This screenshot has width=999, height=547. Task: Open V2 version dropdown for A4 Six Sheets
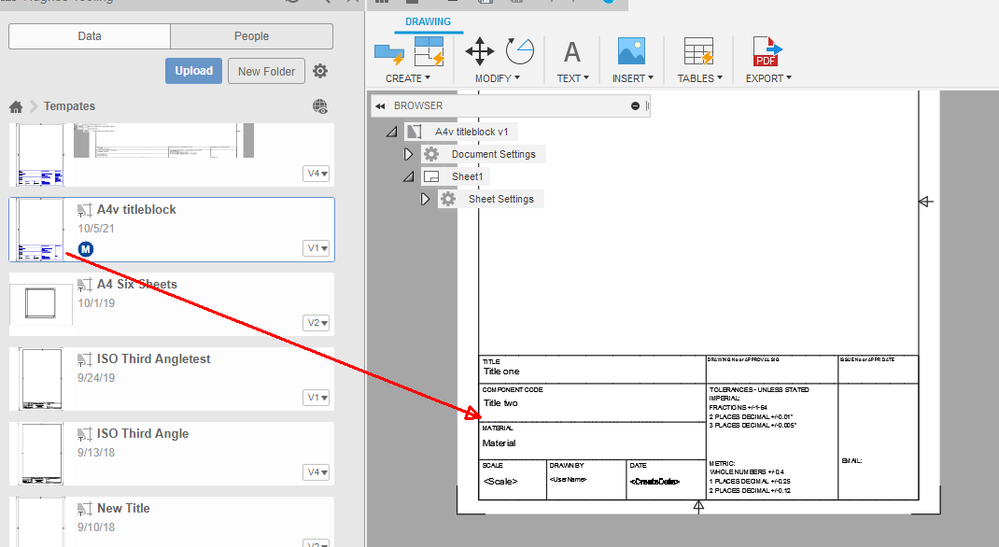coord(316,323)
